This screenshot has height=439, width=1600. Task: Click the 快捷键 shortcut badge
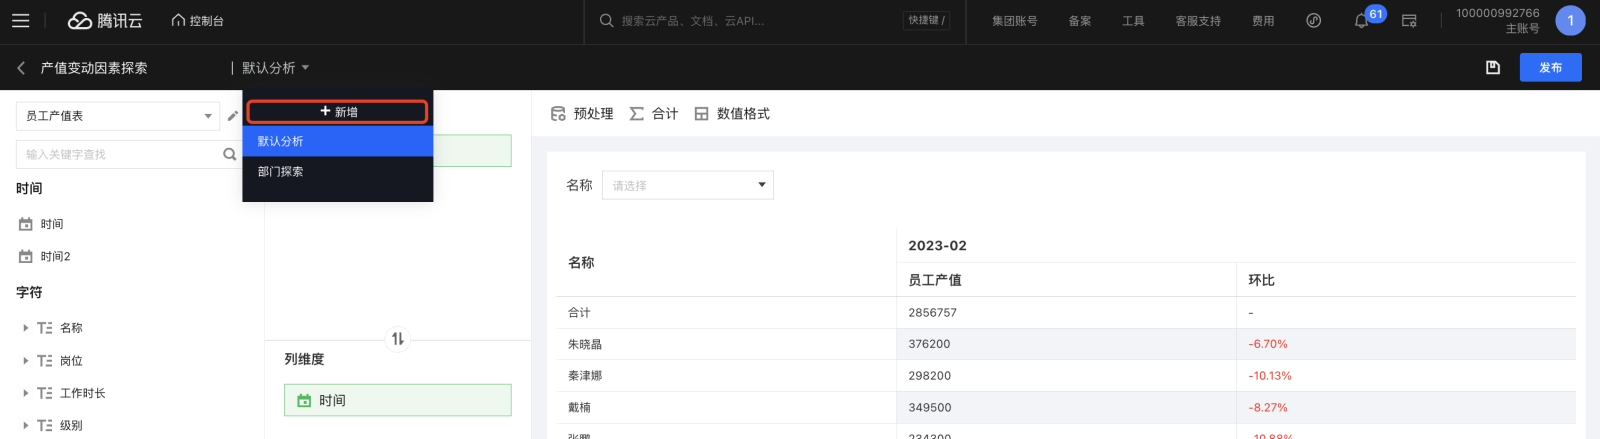tap(926, 20)
